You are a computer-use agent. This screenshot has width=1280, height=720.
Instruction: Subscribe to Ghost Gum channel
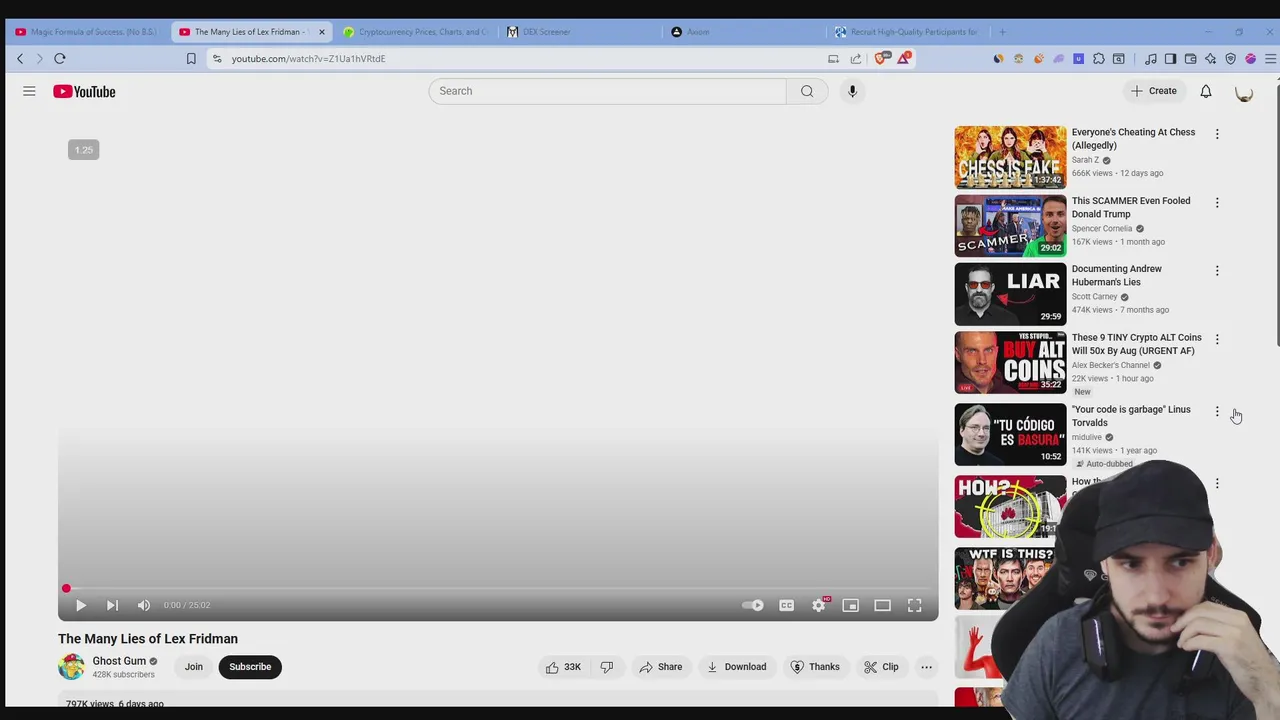click(250, 667)
